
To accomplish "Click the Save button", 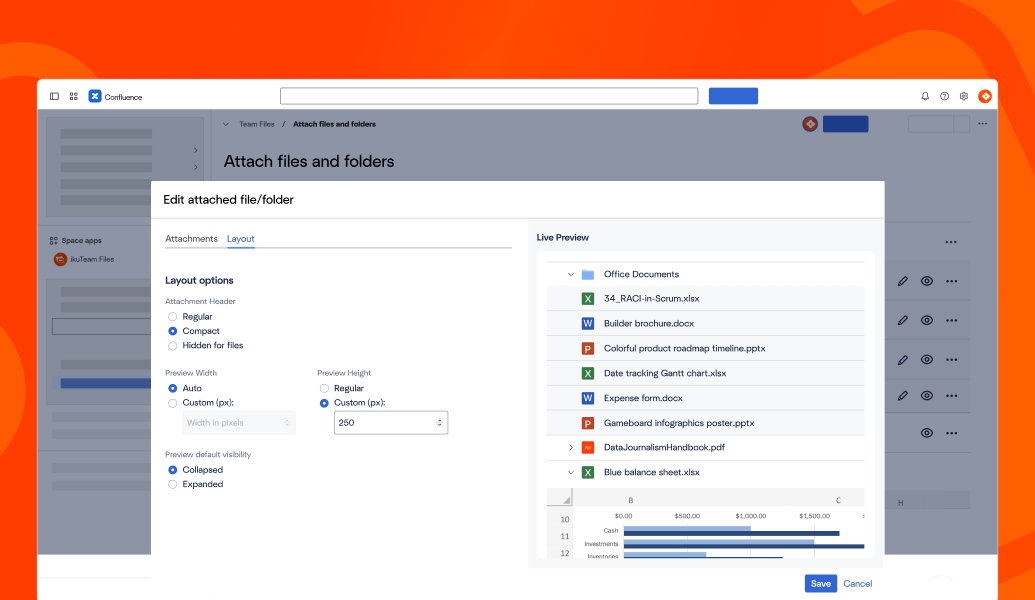I will pyautogui.click(x=820, y=583).
